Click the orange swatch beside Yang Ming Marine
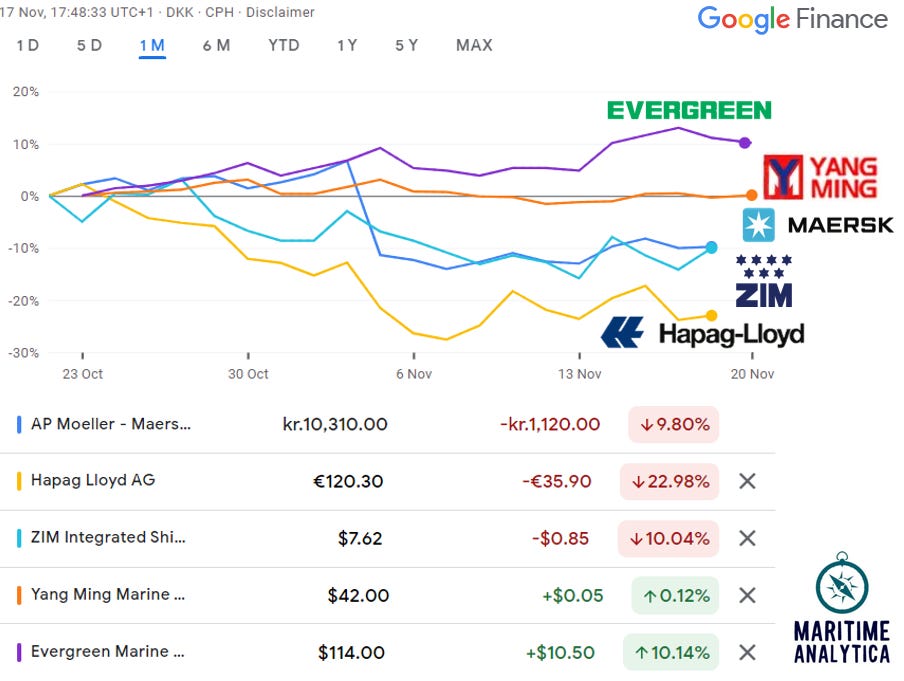 (19, 595)
